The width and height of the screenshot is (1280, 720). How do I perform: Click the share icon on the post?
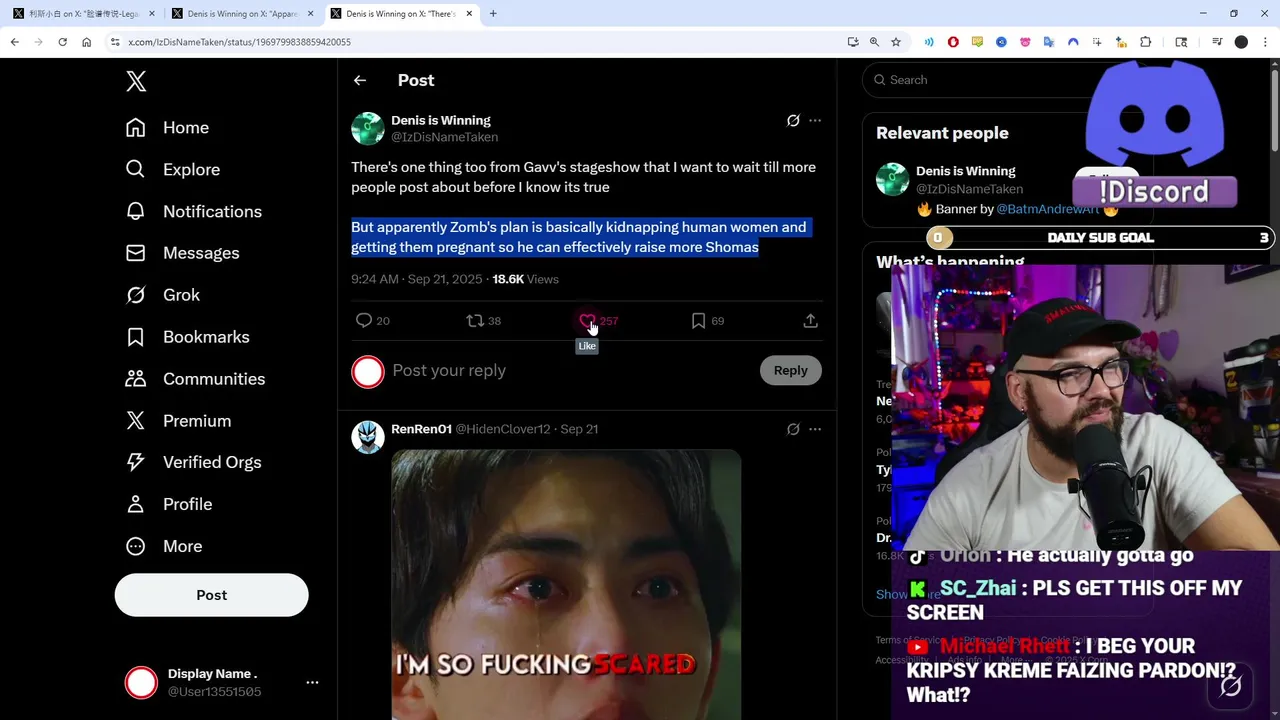[x=810, y=321]
